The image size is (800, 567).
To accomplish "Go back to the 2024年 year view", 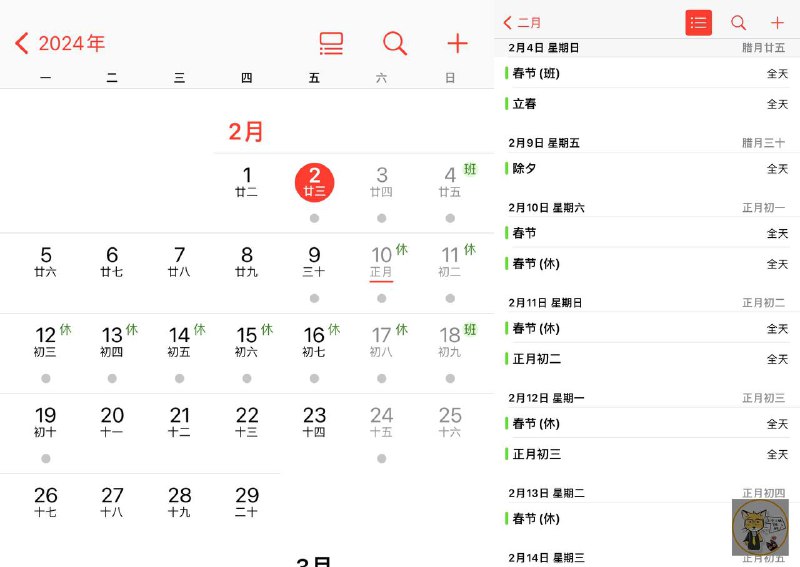I will [x=60, y=43].
